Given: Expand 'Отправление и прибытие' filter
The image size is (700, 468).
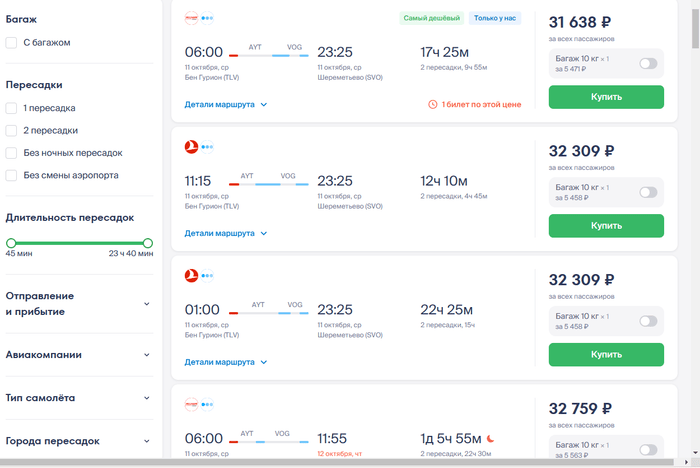Looking at the screenshot, I should [146, 304].
